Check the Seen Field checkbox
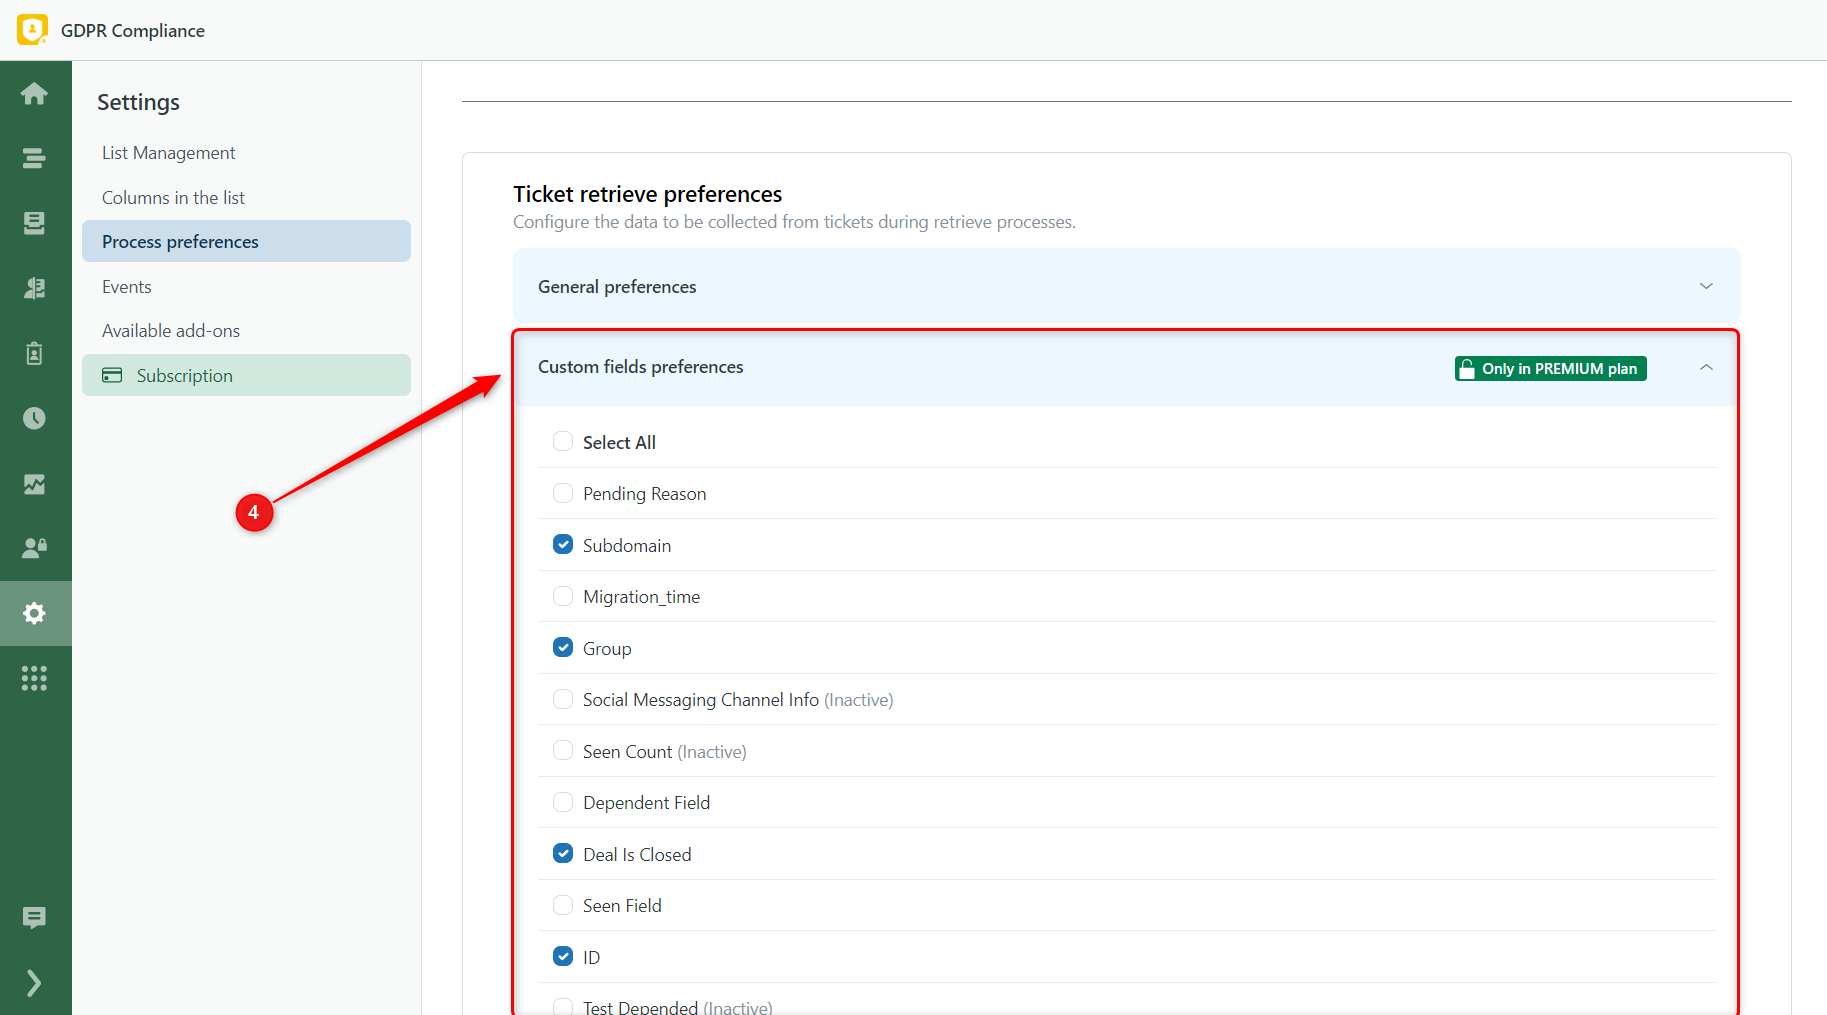This screenshot has width=1827, height=1015. point(563,905)
